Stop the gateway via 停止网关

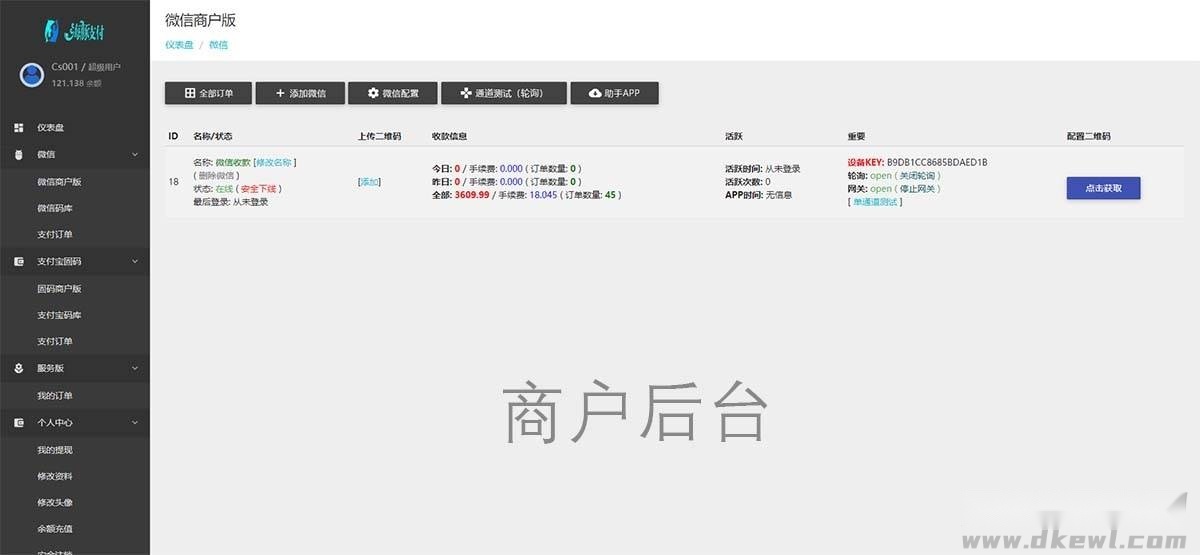point(918,188)
